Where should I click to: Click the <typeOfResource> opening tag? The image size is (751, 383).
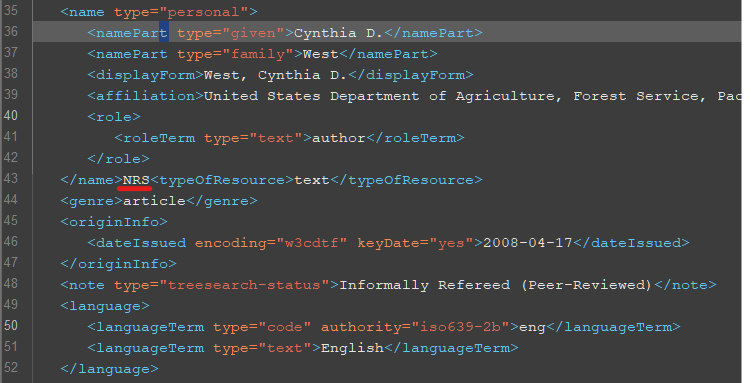(x=222, y=180)
